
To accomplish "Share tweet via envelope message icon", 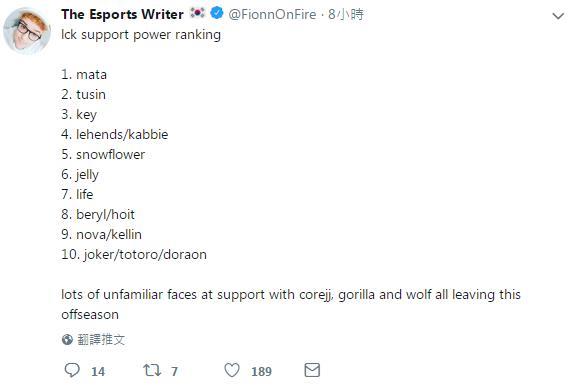I will pos(312,370).
